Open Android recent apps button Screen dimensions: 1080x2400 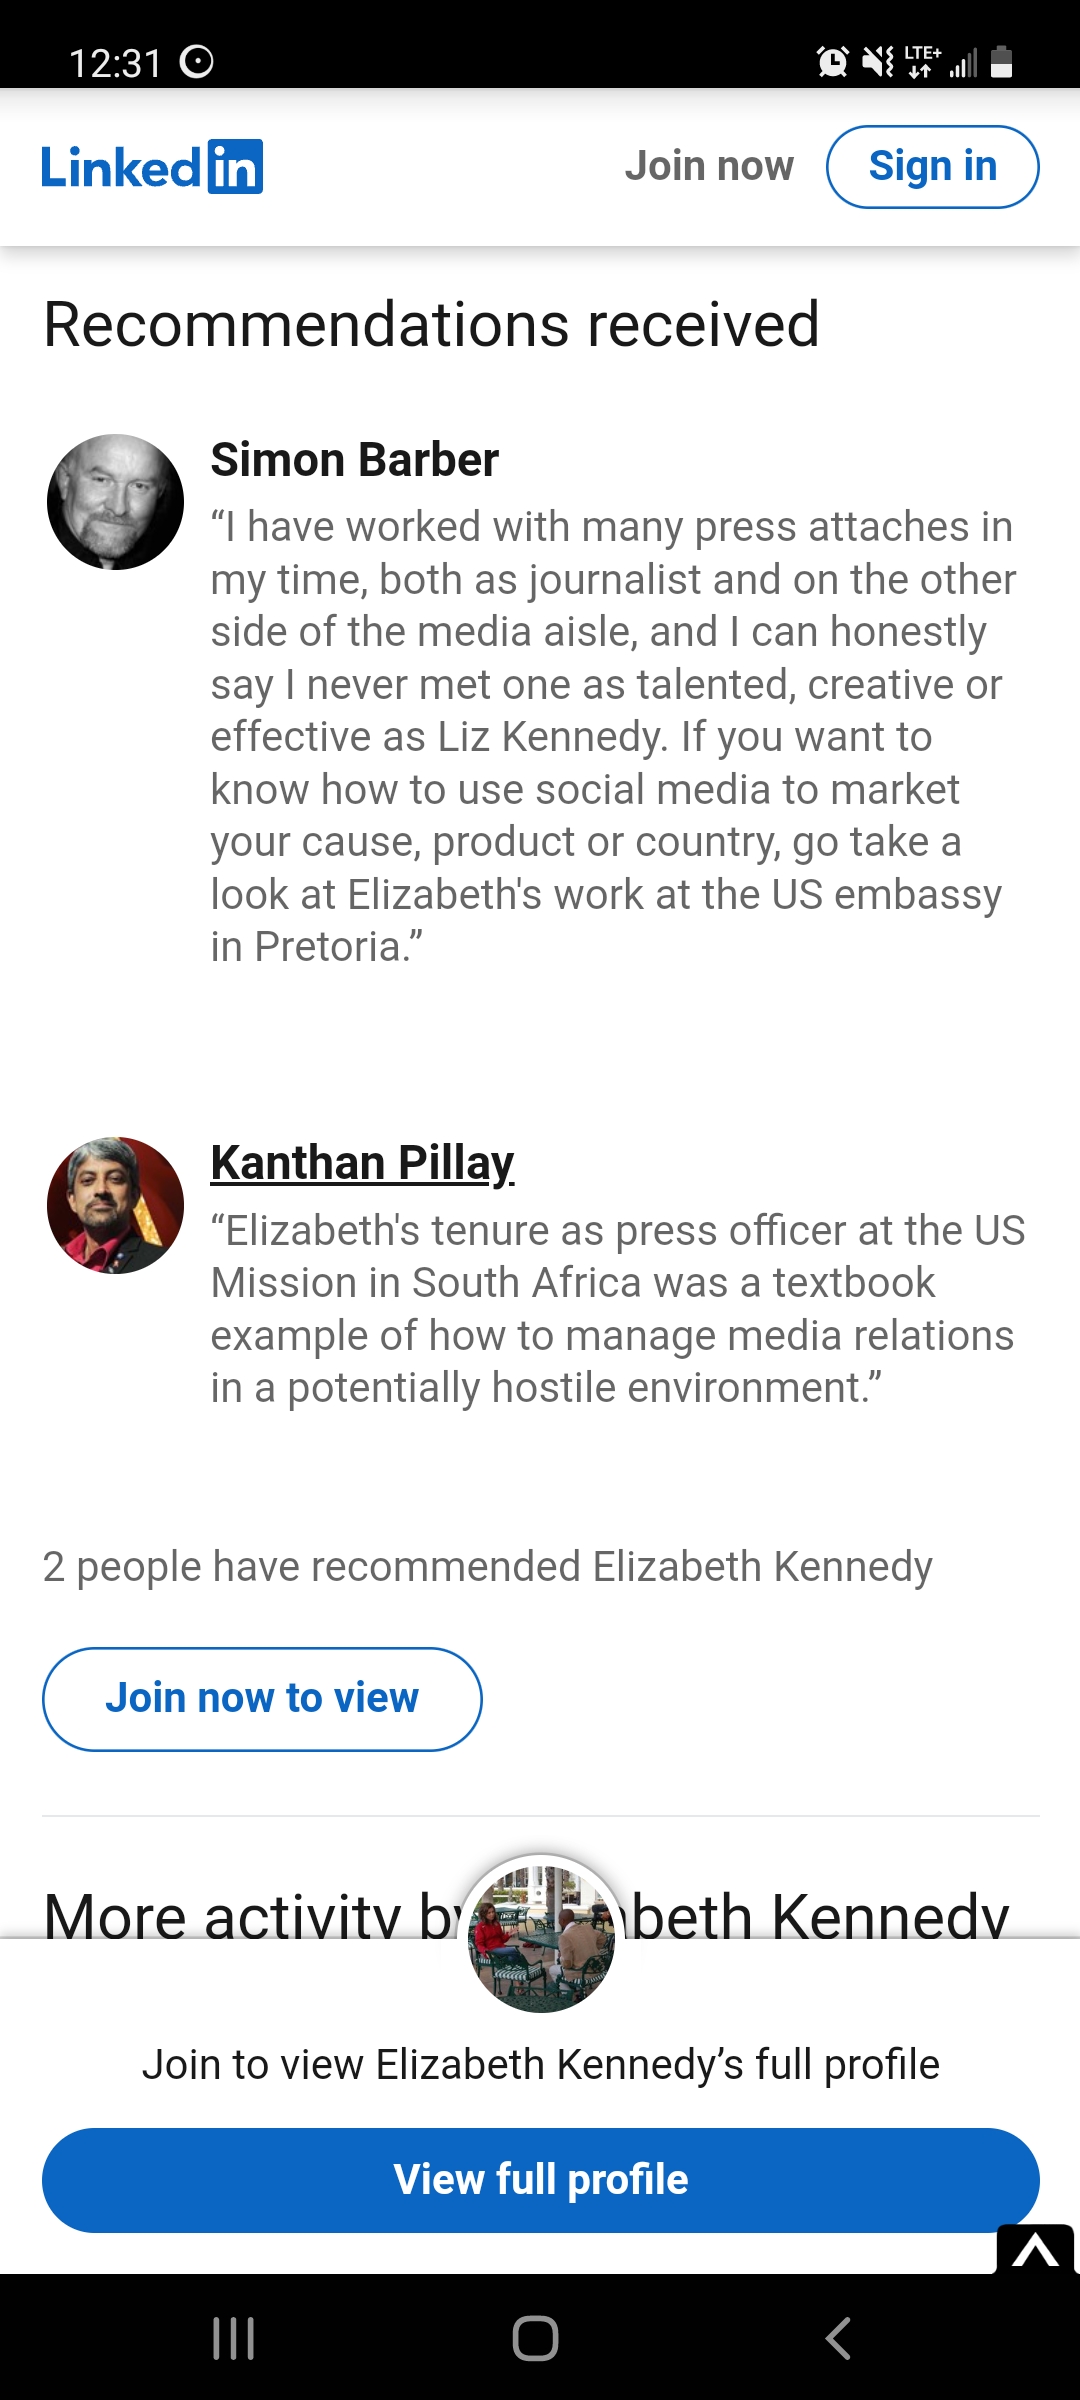tap(234, 2338)
